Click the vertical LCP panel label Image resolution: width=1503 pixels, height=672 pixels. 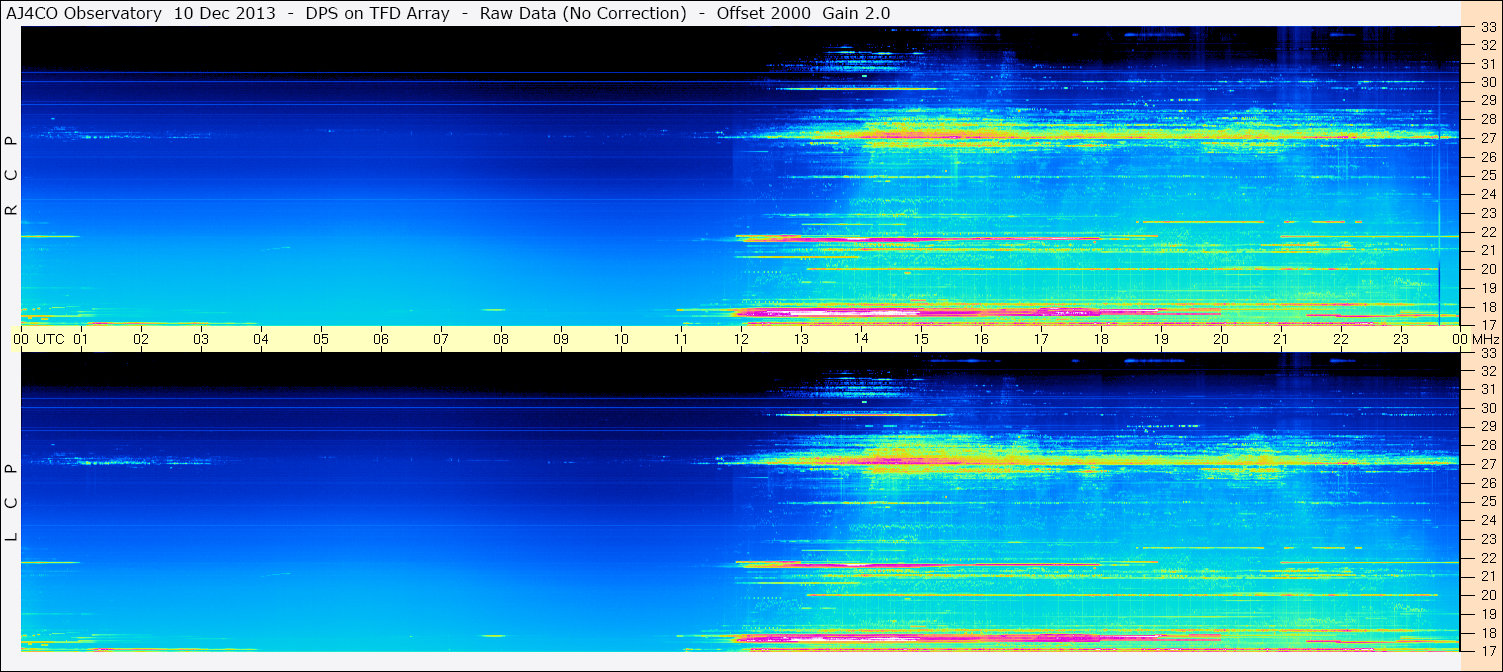point(11,502)
